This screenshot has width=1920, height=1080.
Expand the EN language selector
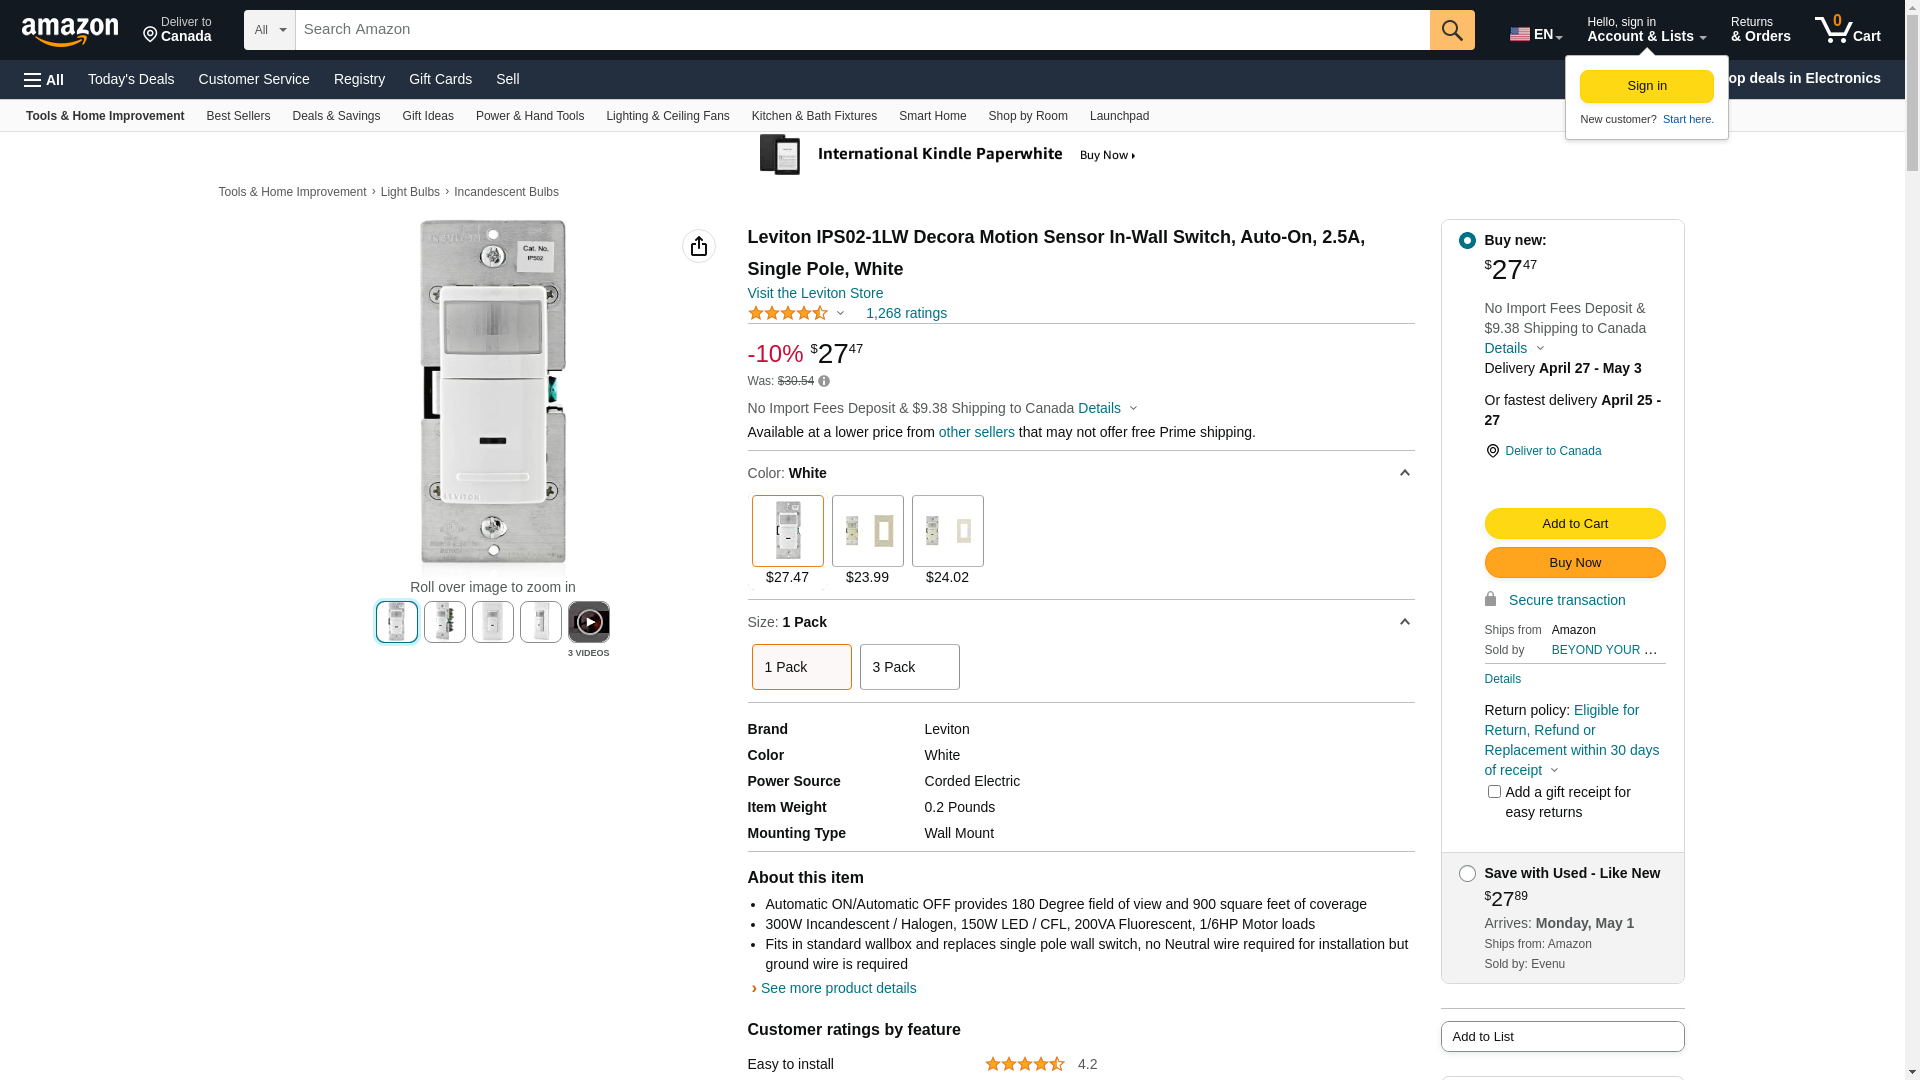click(1535, 34)
